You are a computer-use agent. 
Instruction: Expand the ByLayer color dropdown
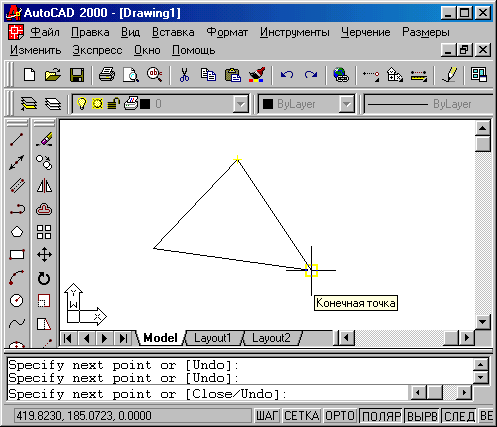click(x=347, y=104)
